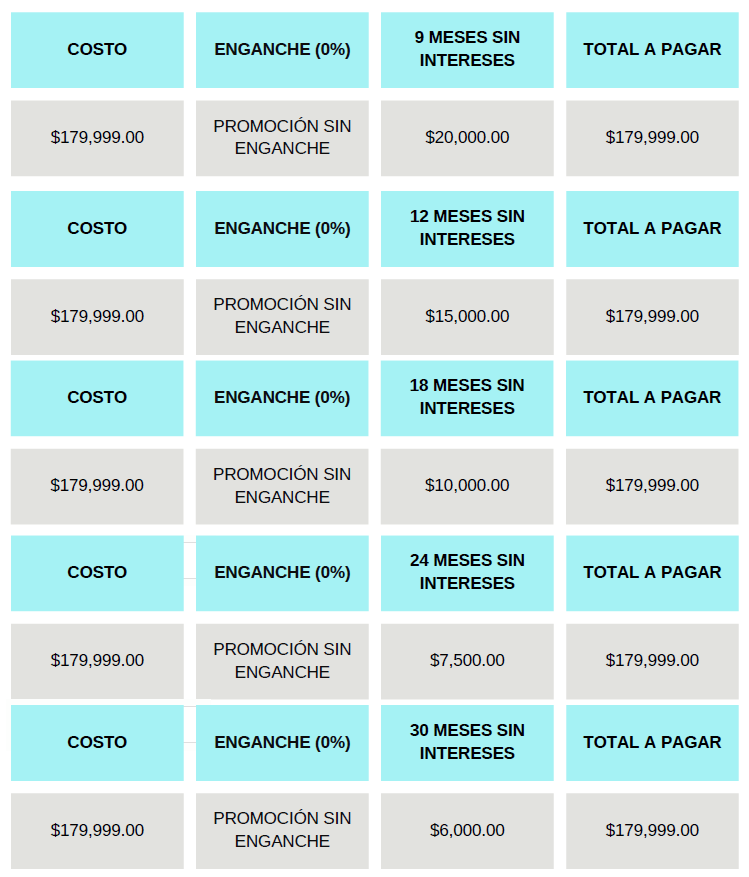Image resolution: width=749 pixels, height=877 pixels.
Task: Click the $179,999.00 cost in 12-month row
Action: [97, 317]
